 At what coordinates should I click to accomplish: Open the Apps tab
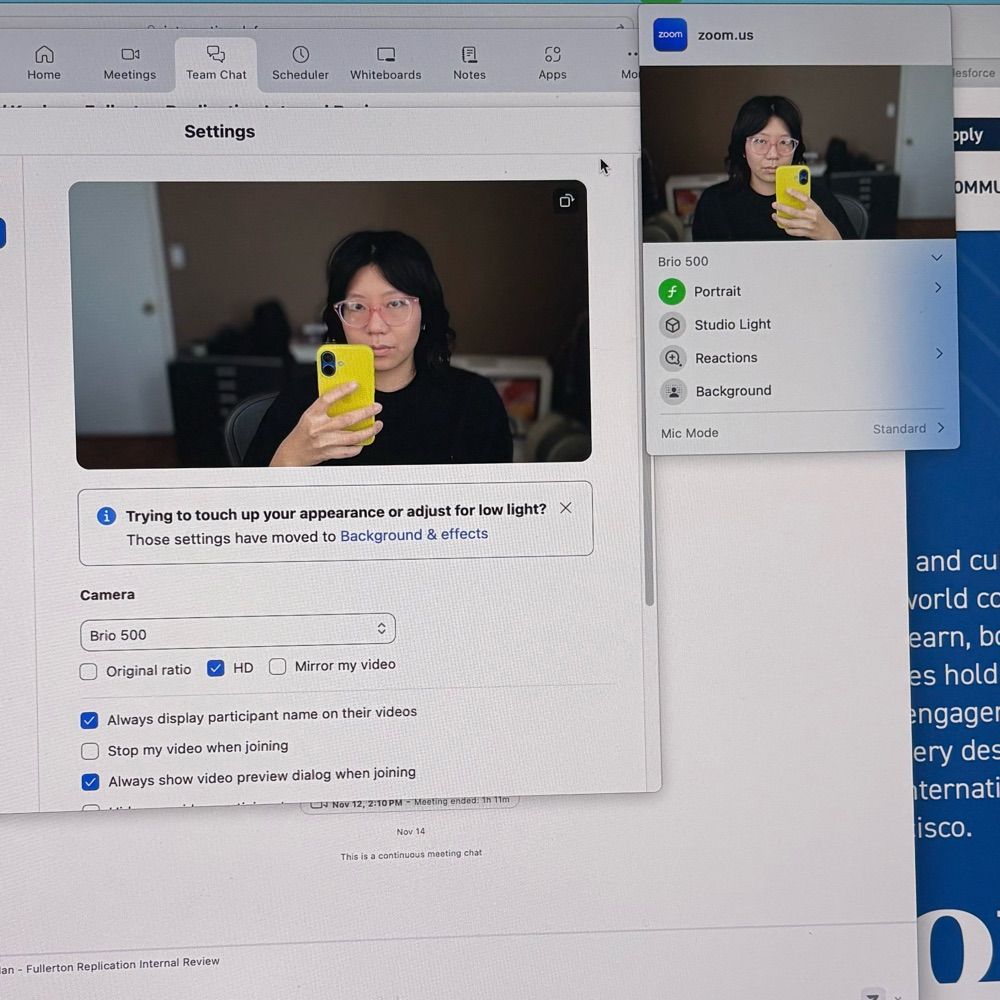tap(552, 62)
